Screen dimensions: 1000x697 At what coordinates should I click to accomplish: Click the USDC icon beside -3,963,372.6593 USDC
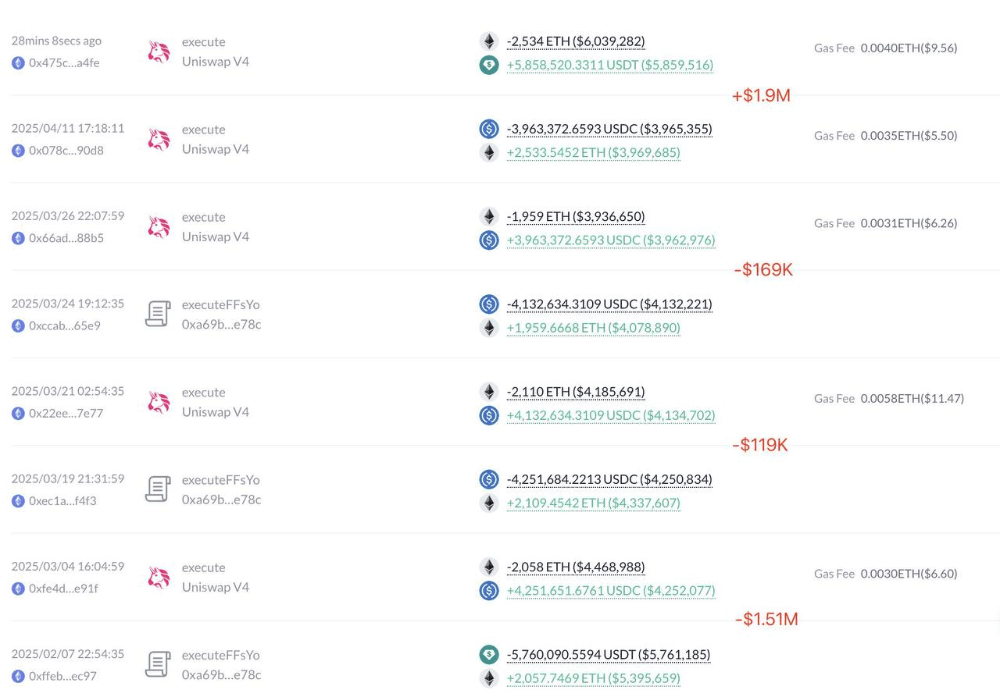point(489,129)
